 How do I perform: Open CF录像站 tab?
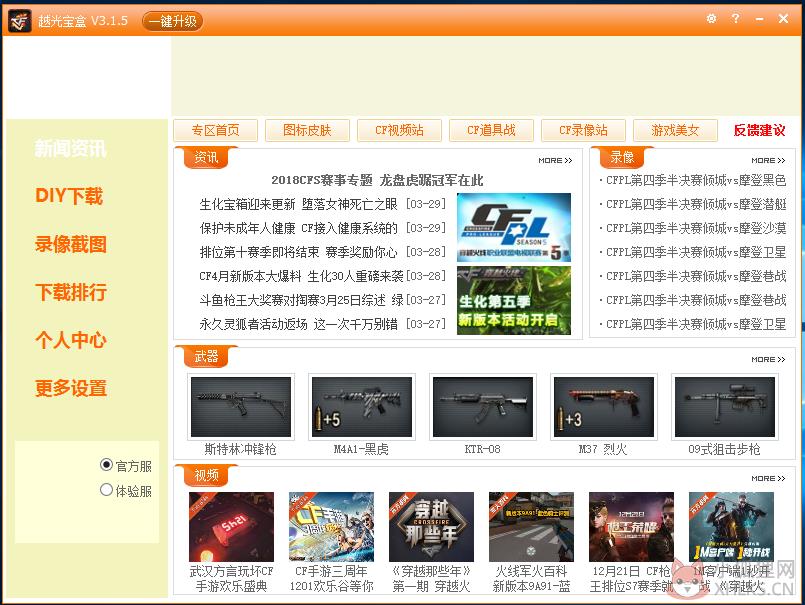coord(583,130)
